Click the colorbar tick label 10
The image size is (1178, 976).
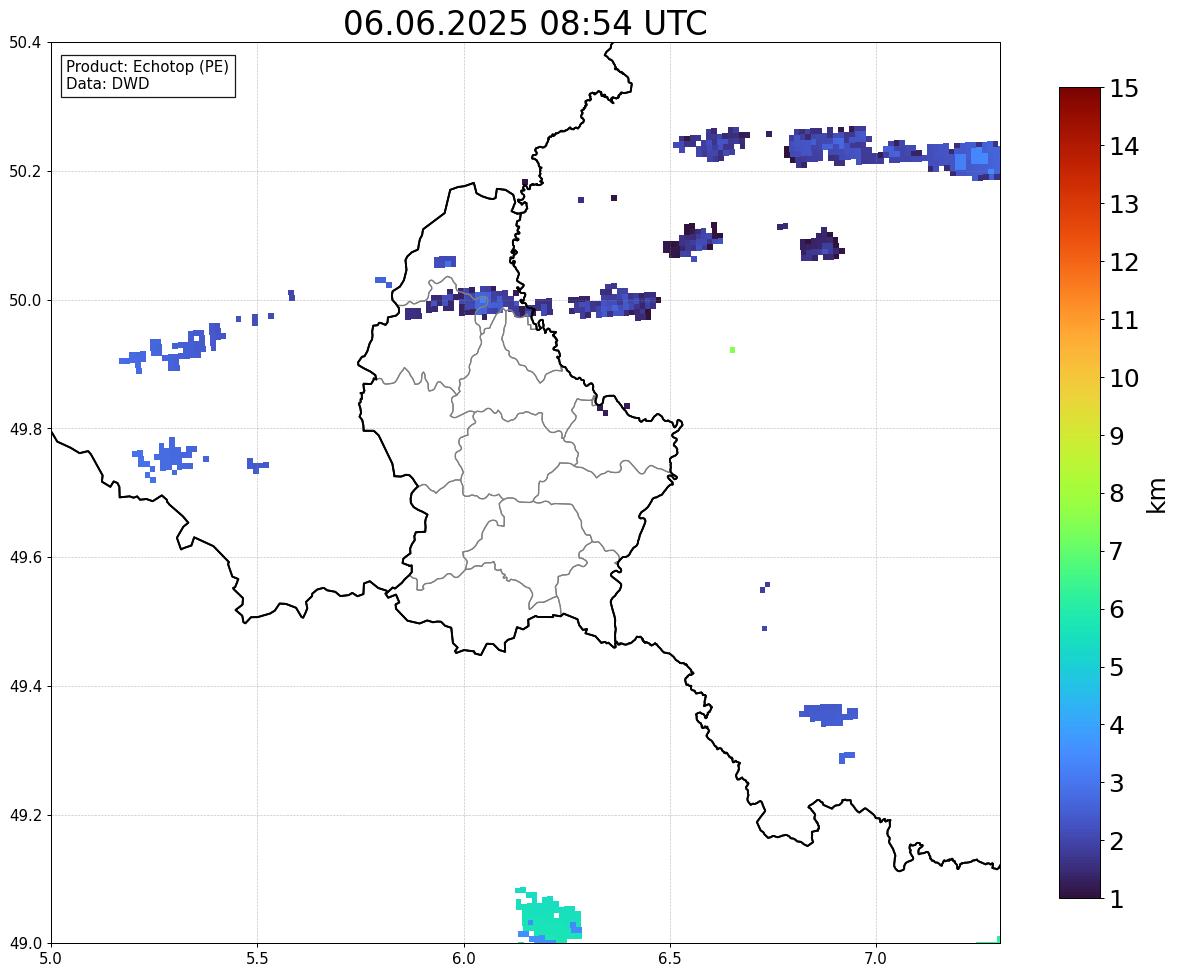[1124, 378]
